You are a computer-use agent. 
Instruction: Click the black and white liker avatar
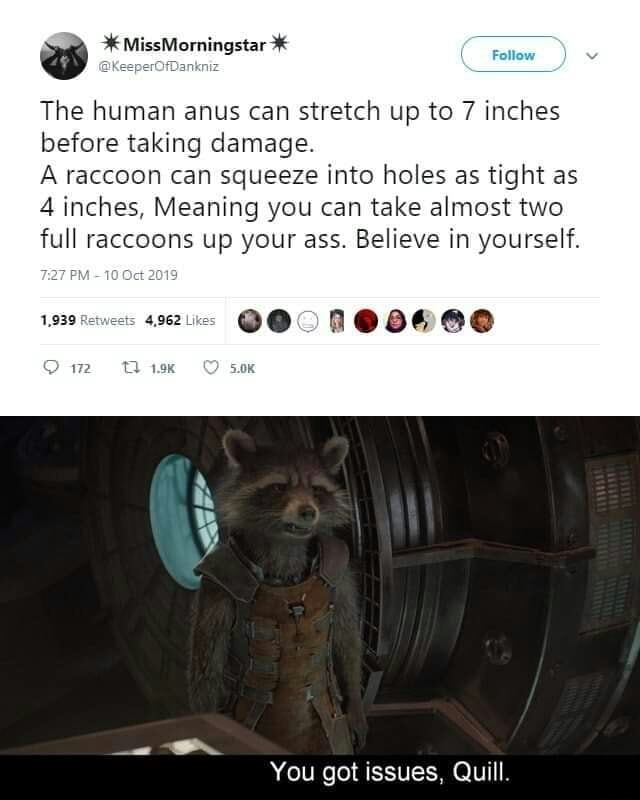pyautogui.click(x=424, y=321)
